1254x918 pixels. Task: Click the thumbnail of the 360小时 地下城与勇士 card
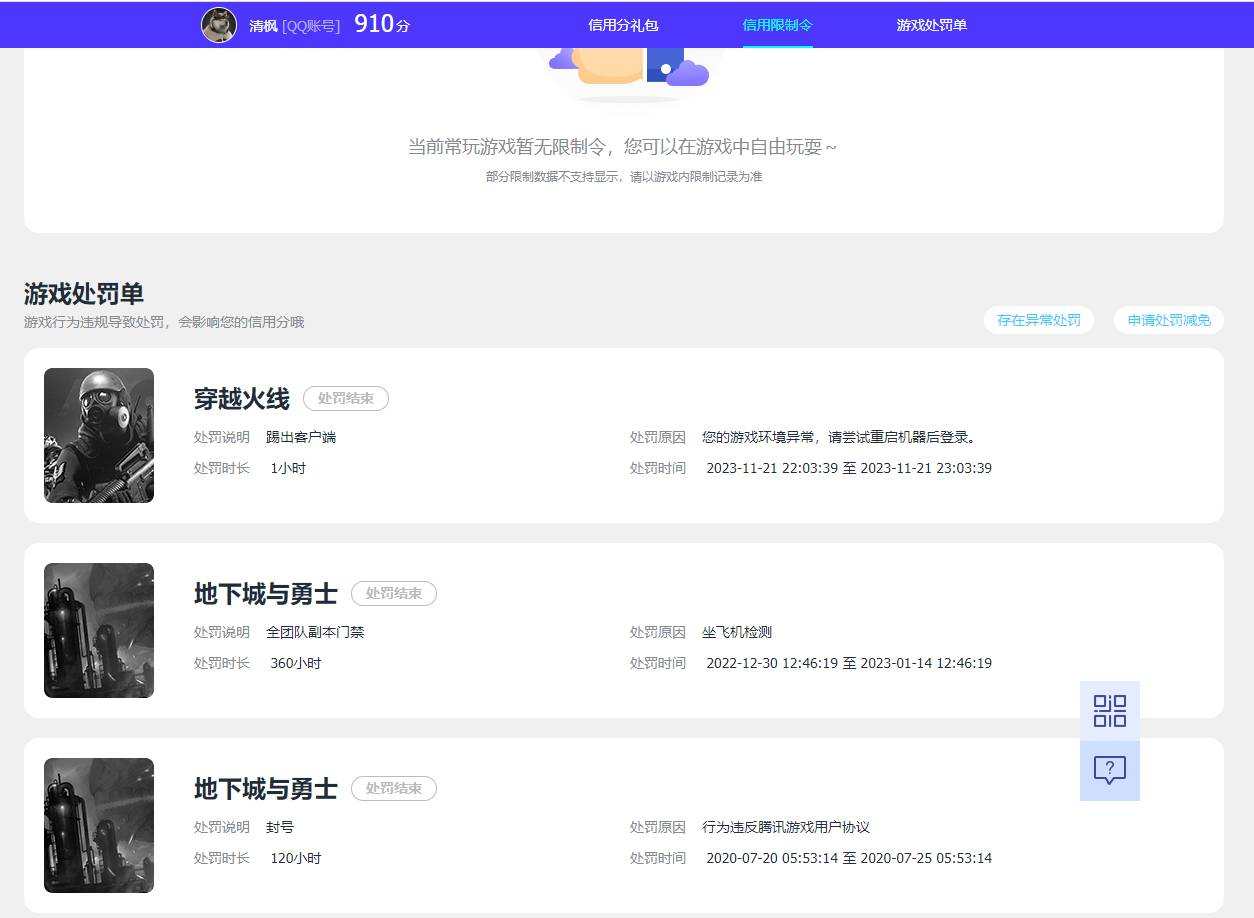[x=99, y=630]
